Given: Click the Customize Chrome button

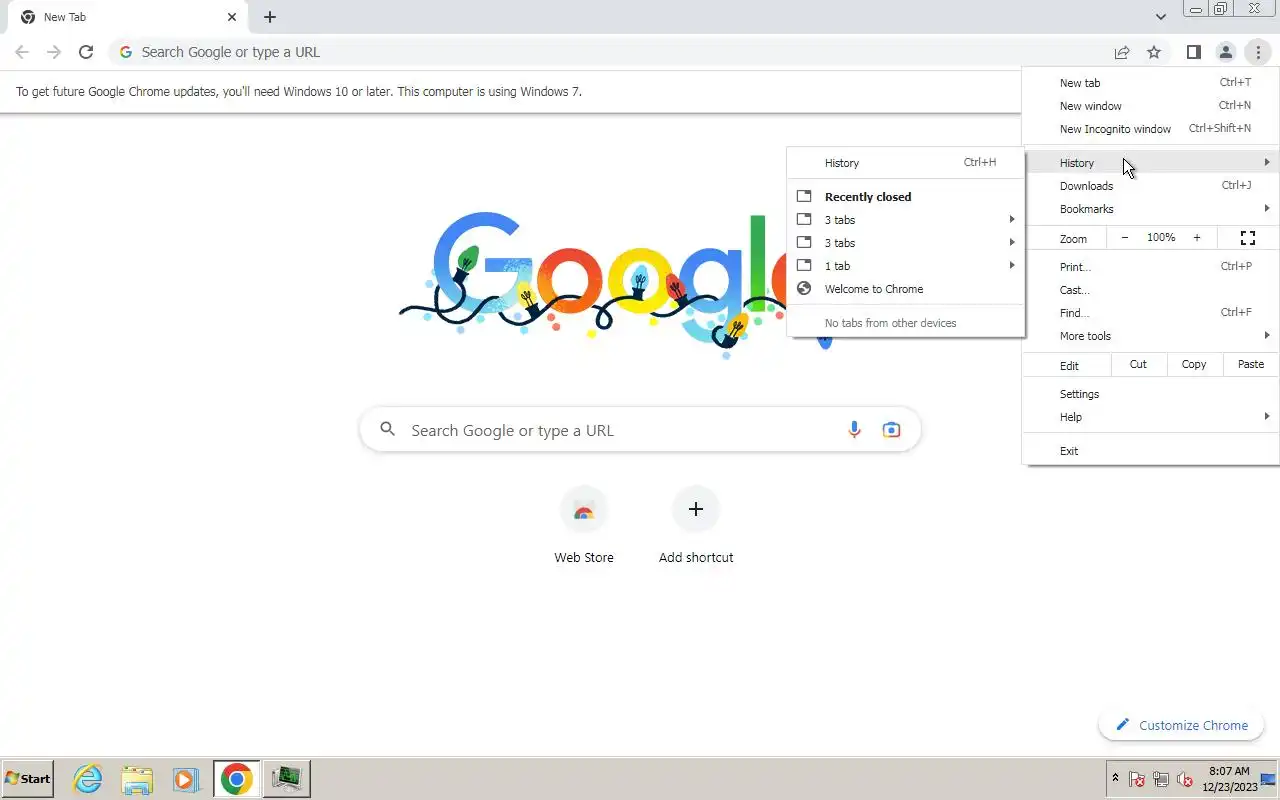Looking at the screenshot, I should [1181, 725].
